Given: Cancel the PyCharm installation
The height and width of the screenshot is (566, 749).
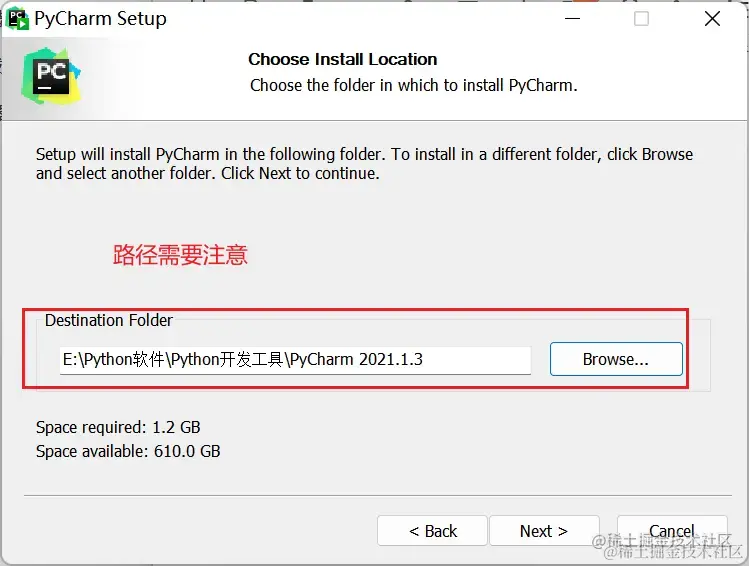Looking at the screenshot, I should coord(672,531).
